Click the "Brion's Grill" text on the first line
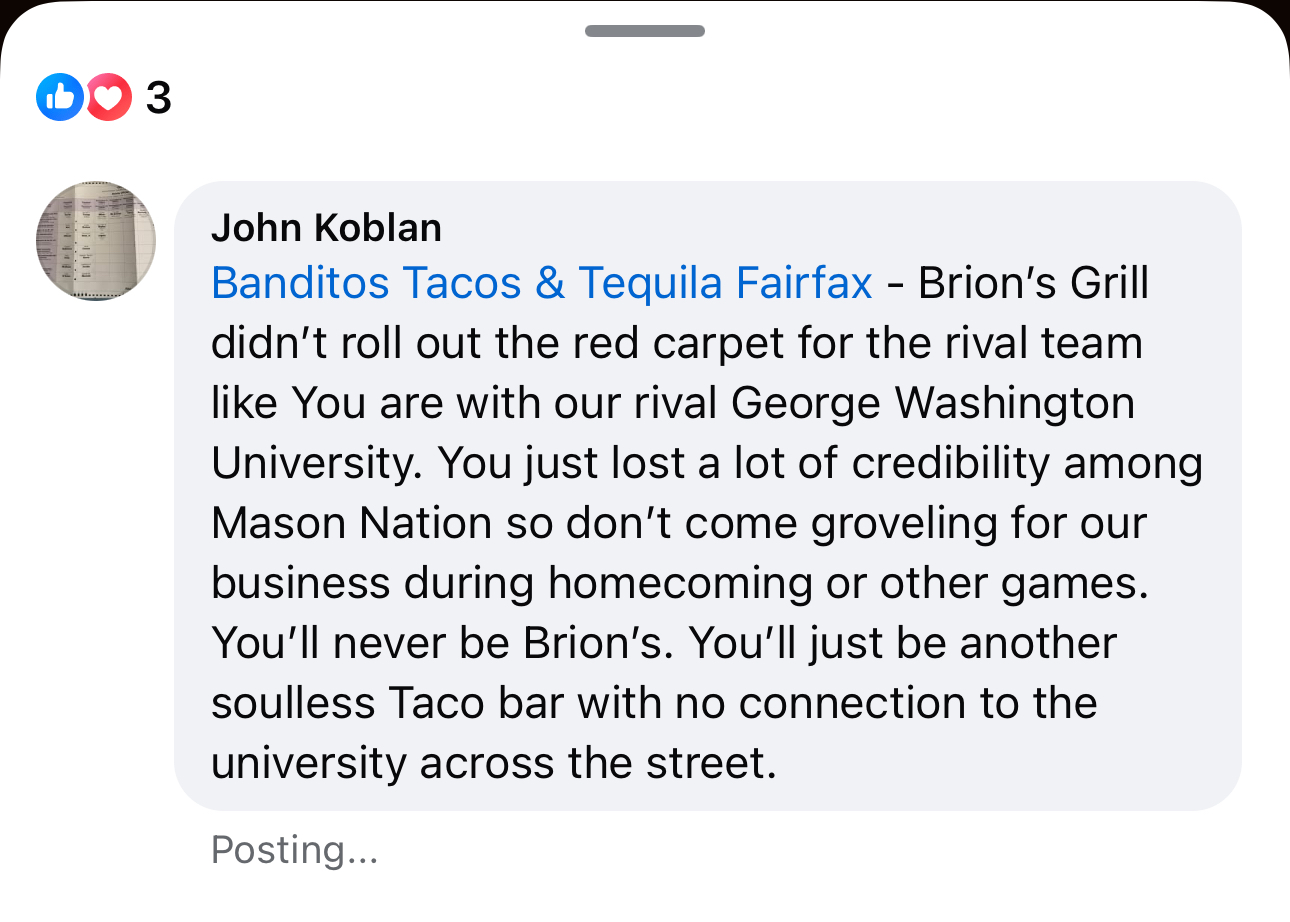 pos(1033,283)
